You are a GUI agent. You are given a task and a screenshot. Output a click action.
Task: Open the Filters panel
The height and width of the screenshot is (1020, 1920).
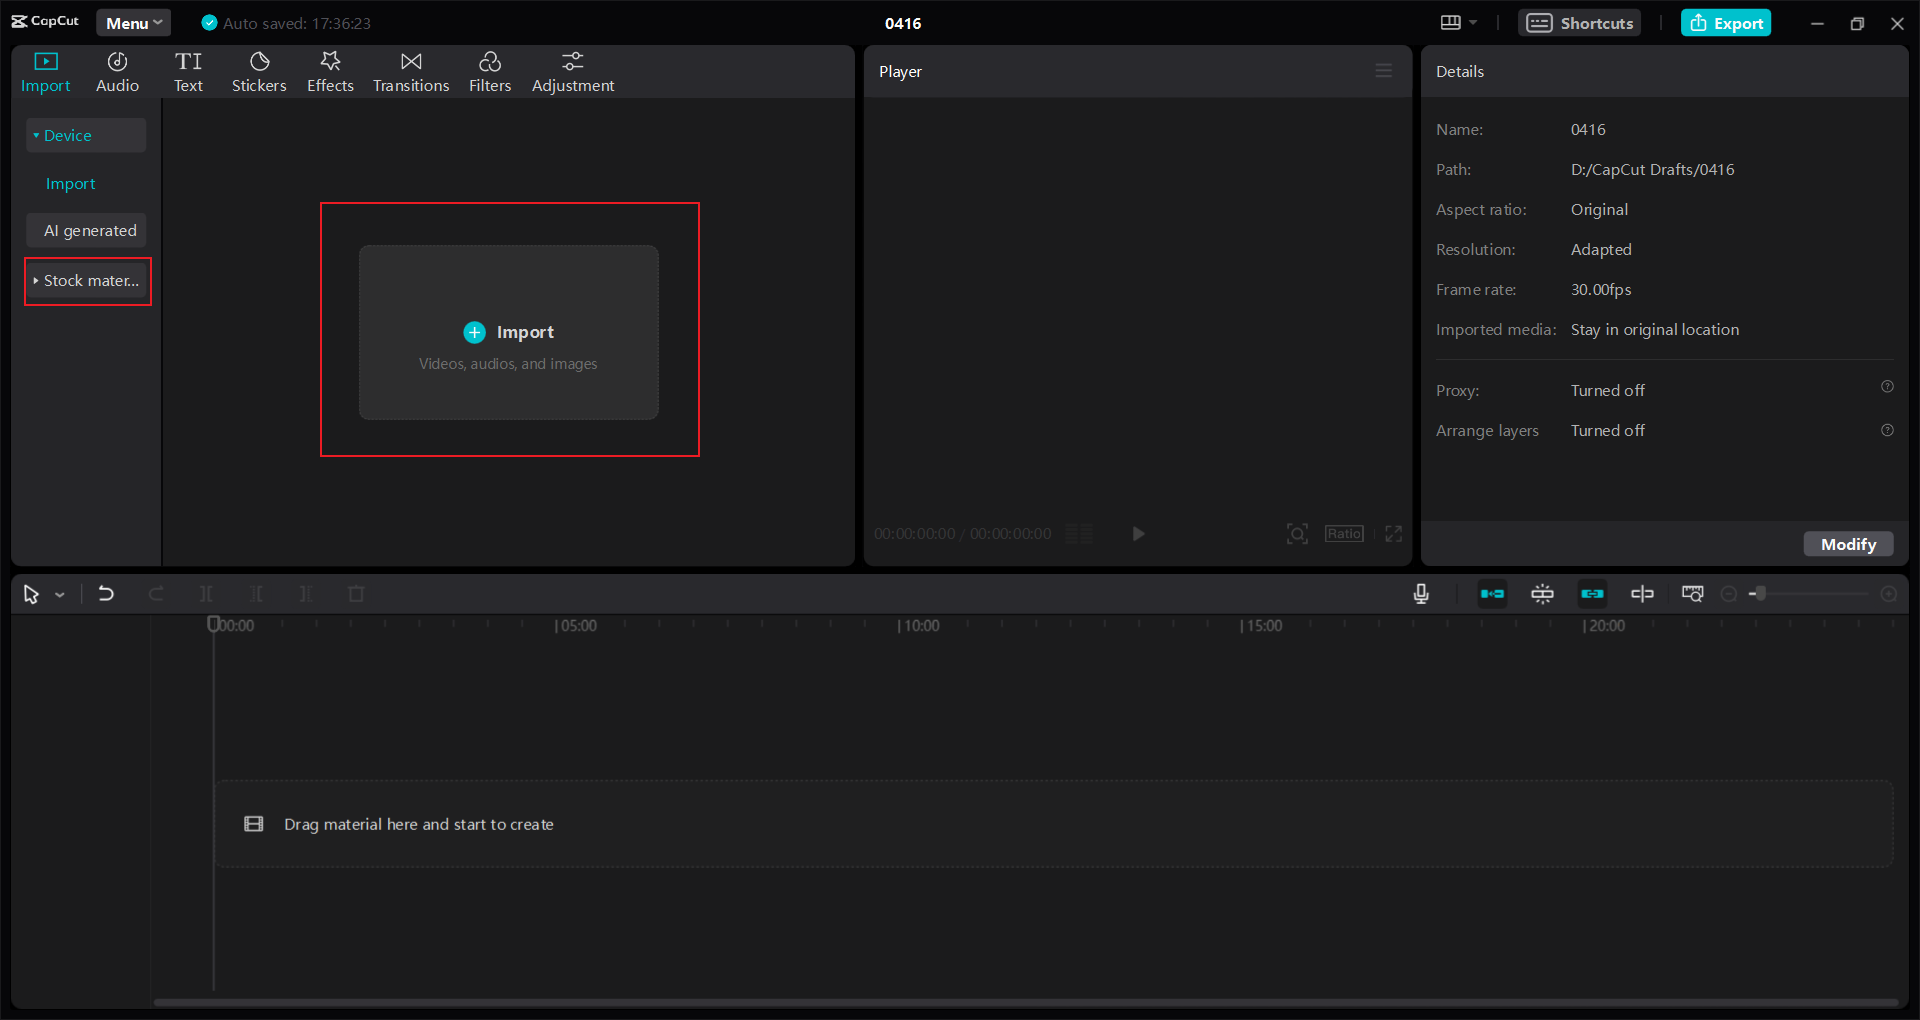coord(490,71)
